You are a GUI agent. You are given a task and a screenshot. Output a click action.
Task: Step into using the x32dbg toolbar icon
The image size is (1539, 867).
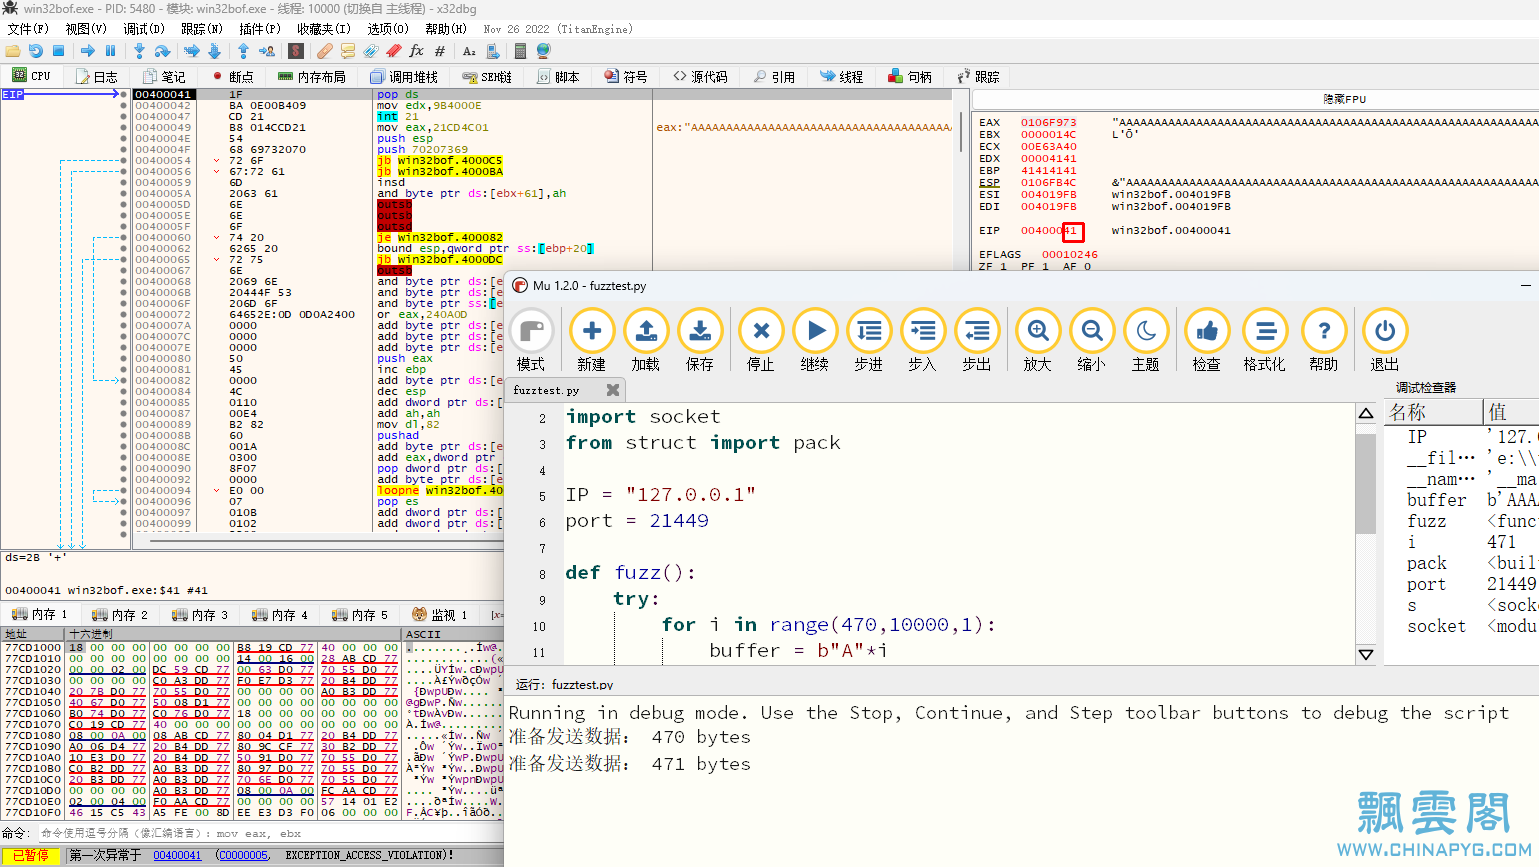pos(139,50)
